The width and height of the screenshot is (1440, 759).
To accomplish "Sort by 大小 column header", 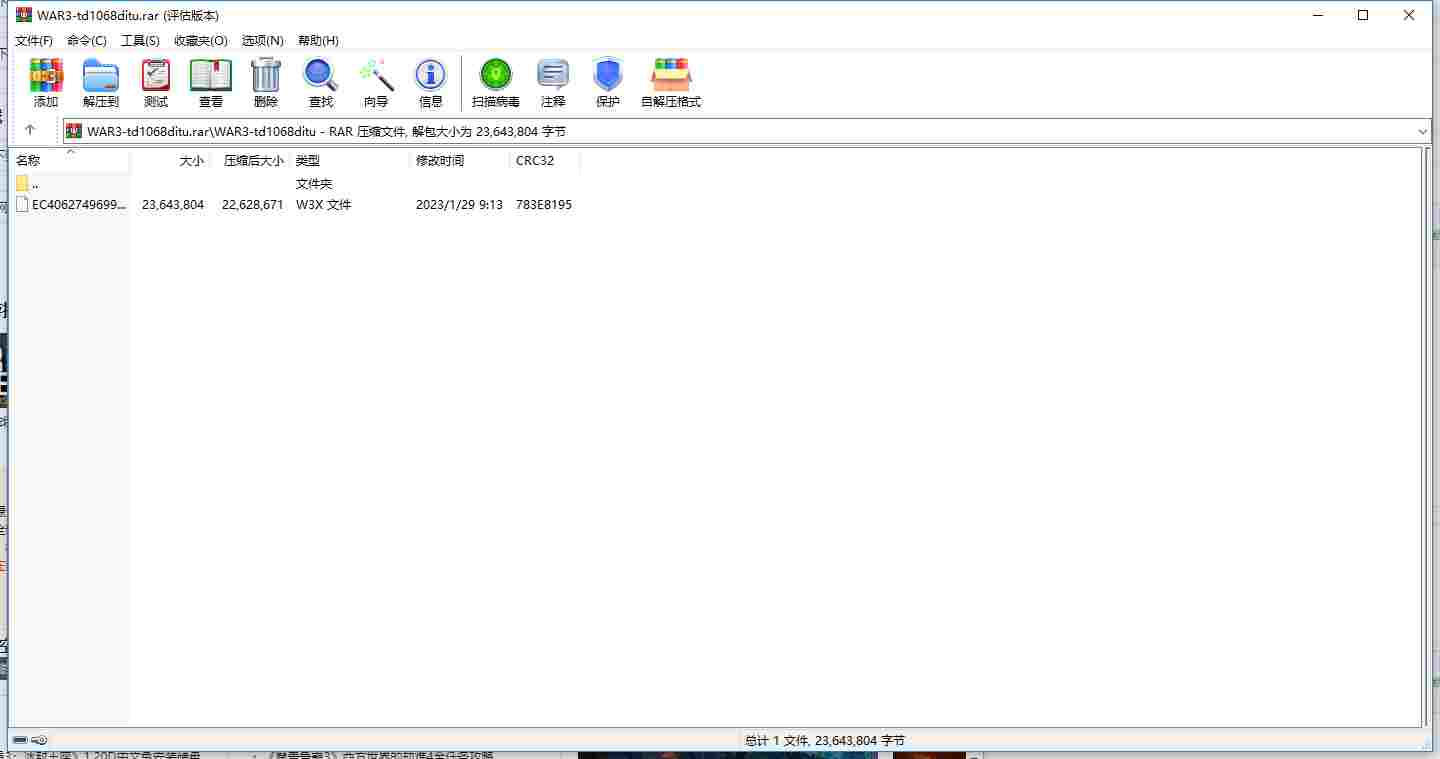I will (x=170, y=160).
